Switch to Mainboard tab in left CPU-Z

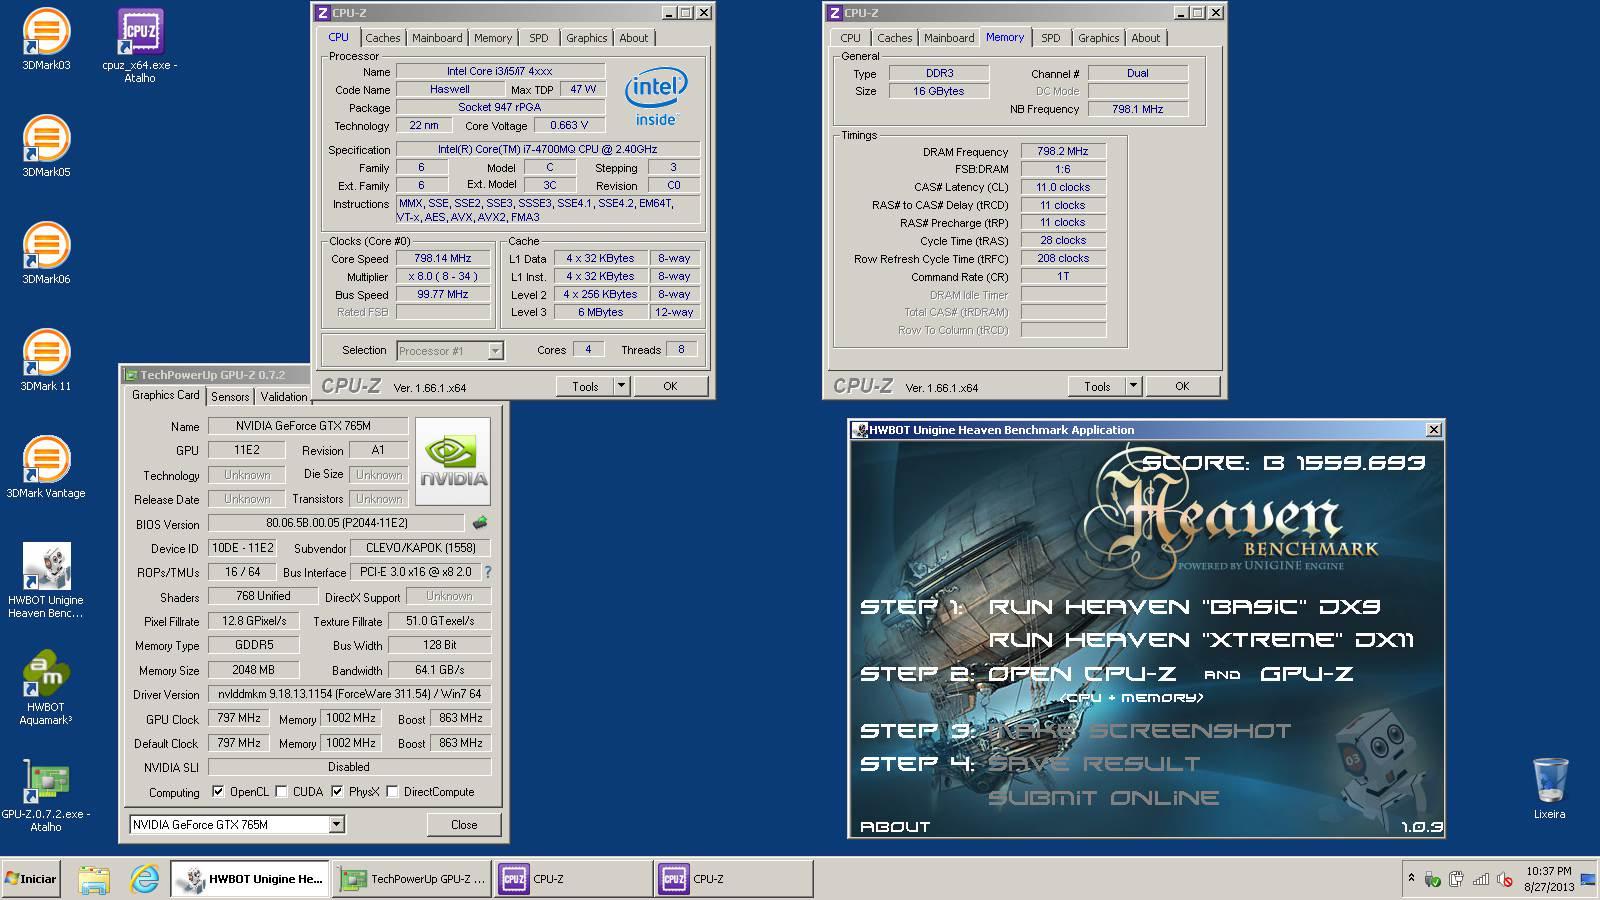(x=437, y=38)
